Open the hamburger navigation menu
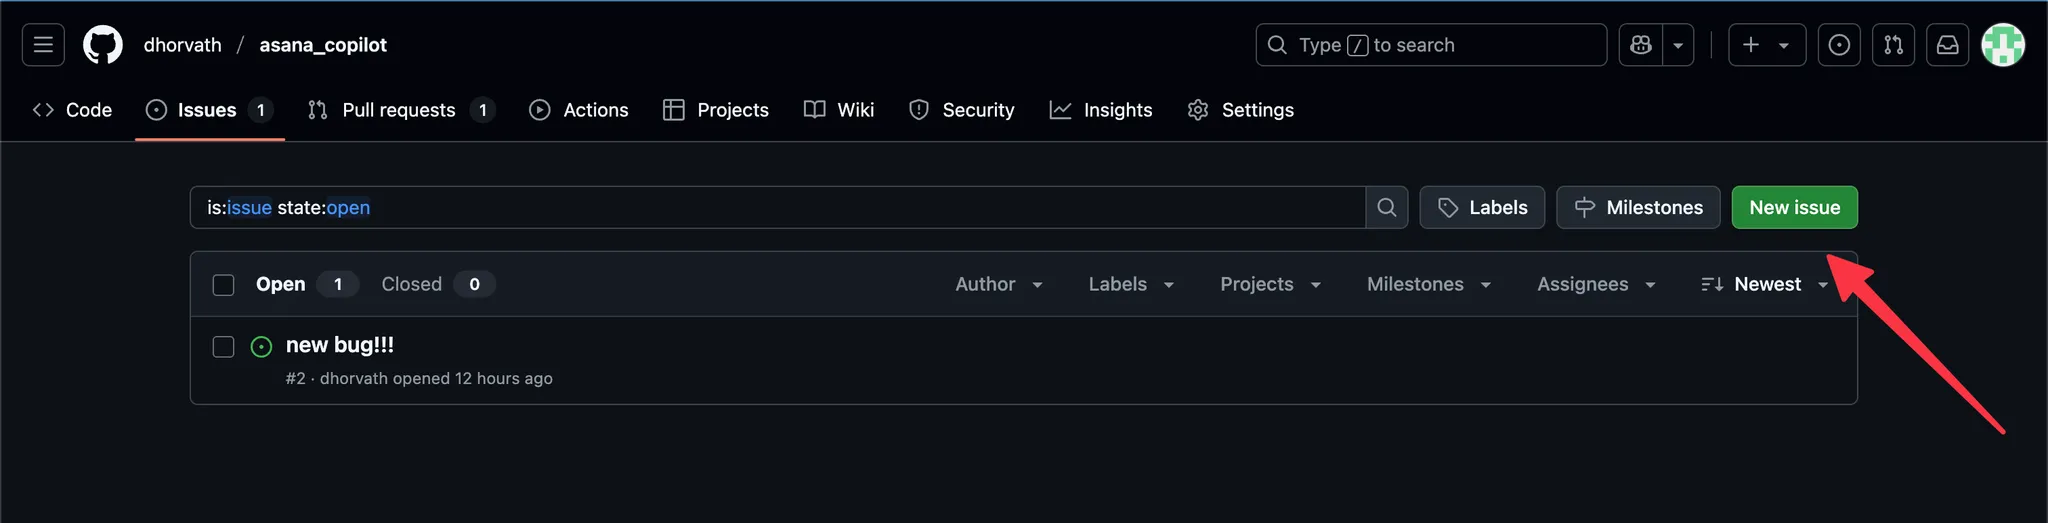Viewport: 2048px width, 523px height. [x=43, y=45]
